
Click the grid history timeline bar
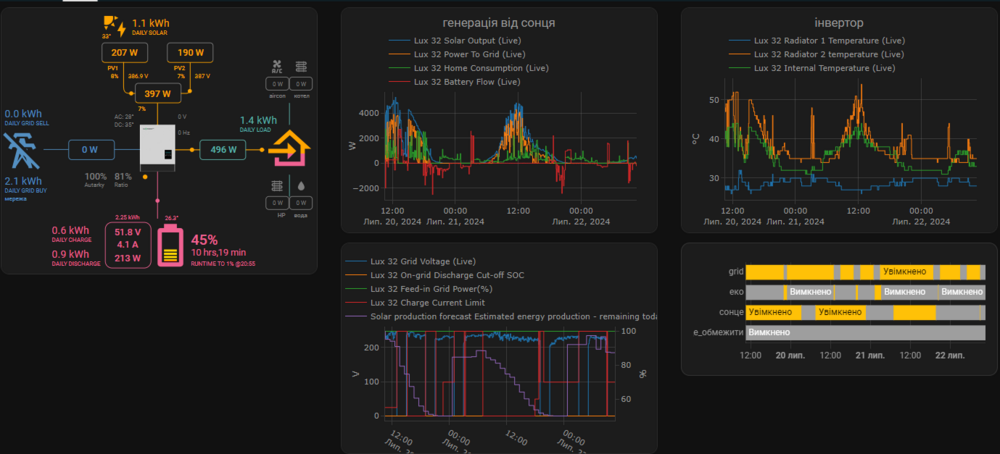click(x=865, y=272)
